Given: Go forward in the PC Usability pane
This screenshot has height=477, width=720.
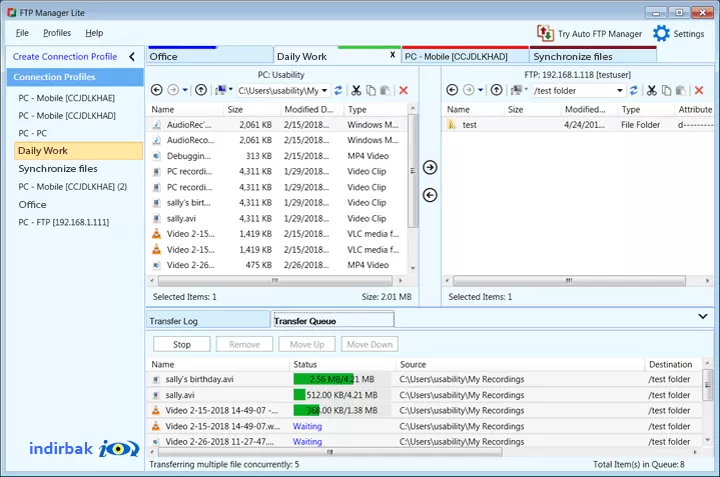Looking at the screenshot, I should [173, 90].
